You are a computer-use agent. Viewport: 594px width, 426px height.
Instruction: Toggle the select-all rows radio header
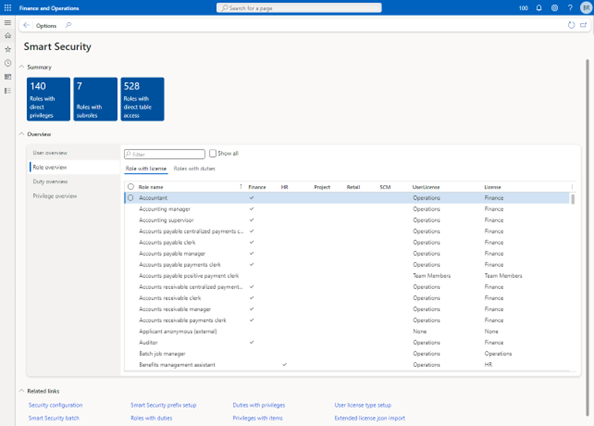(x=131, y=187)
